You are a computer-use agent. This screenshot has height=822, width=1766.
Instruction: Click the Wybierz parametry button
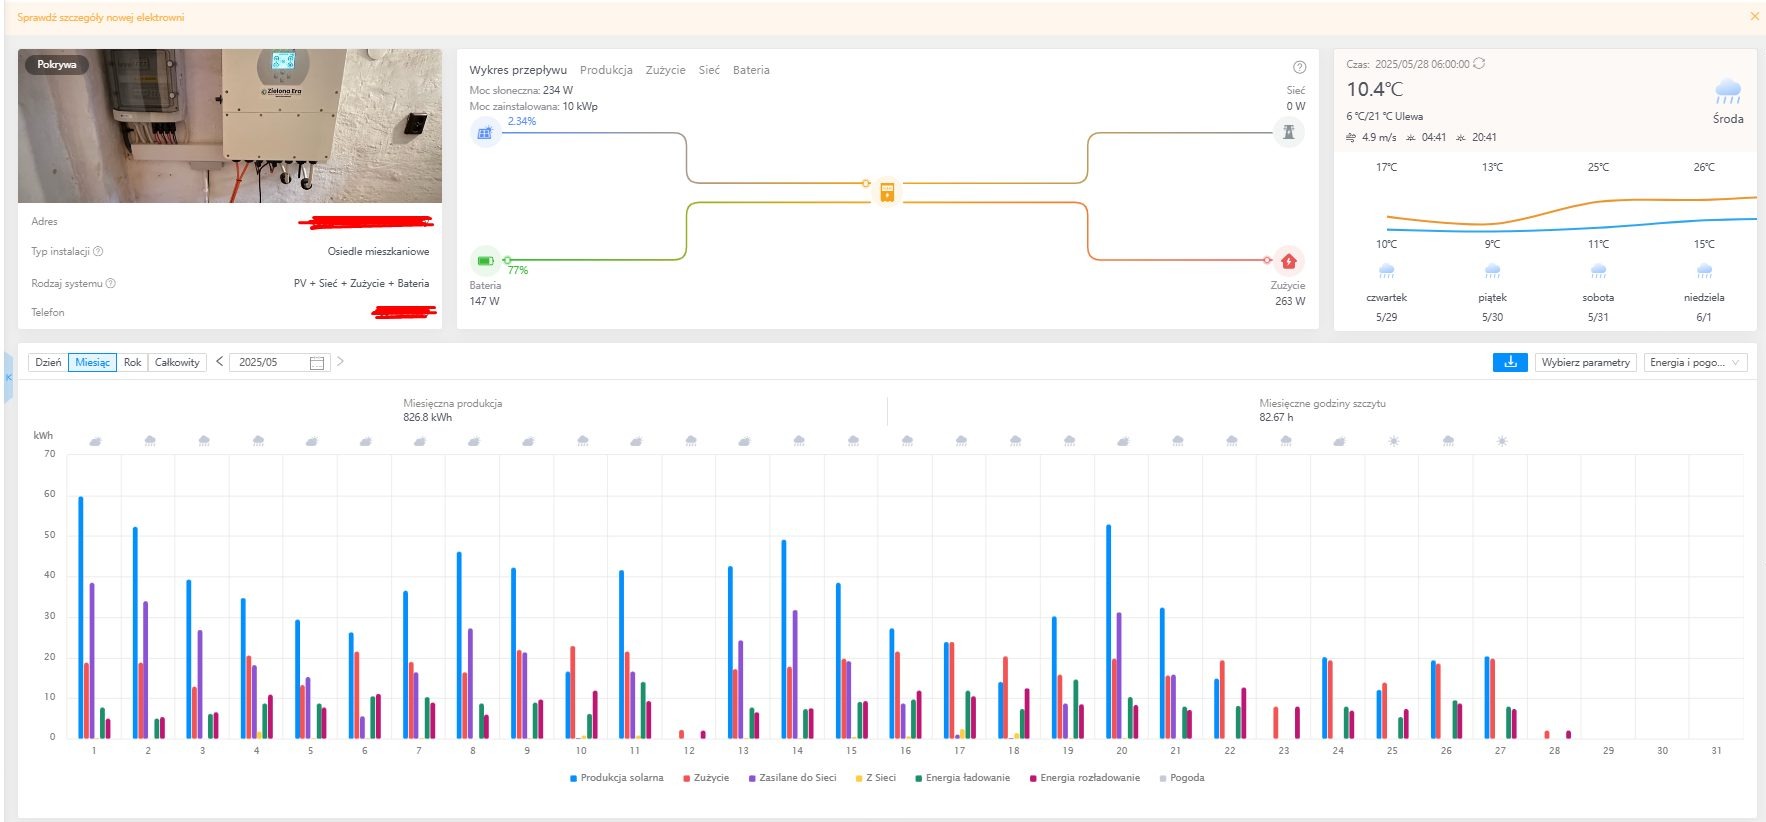coord(1585,363)
